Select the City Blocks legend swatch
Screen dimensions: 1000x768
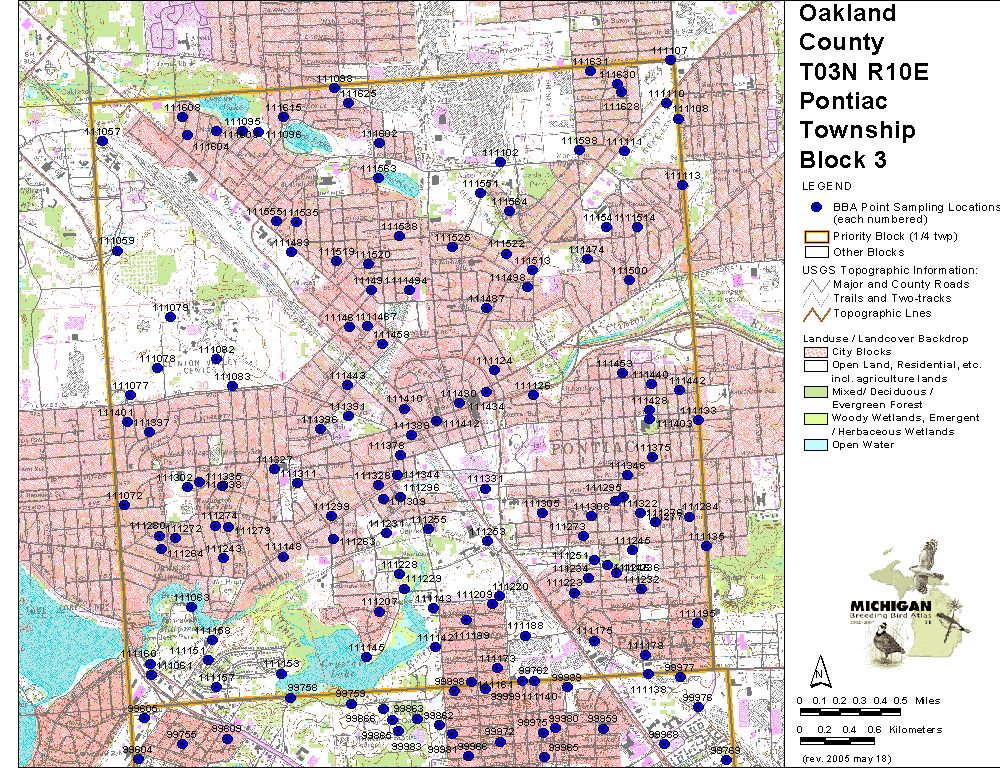[815, 353]
